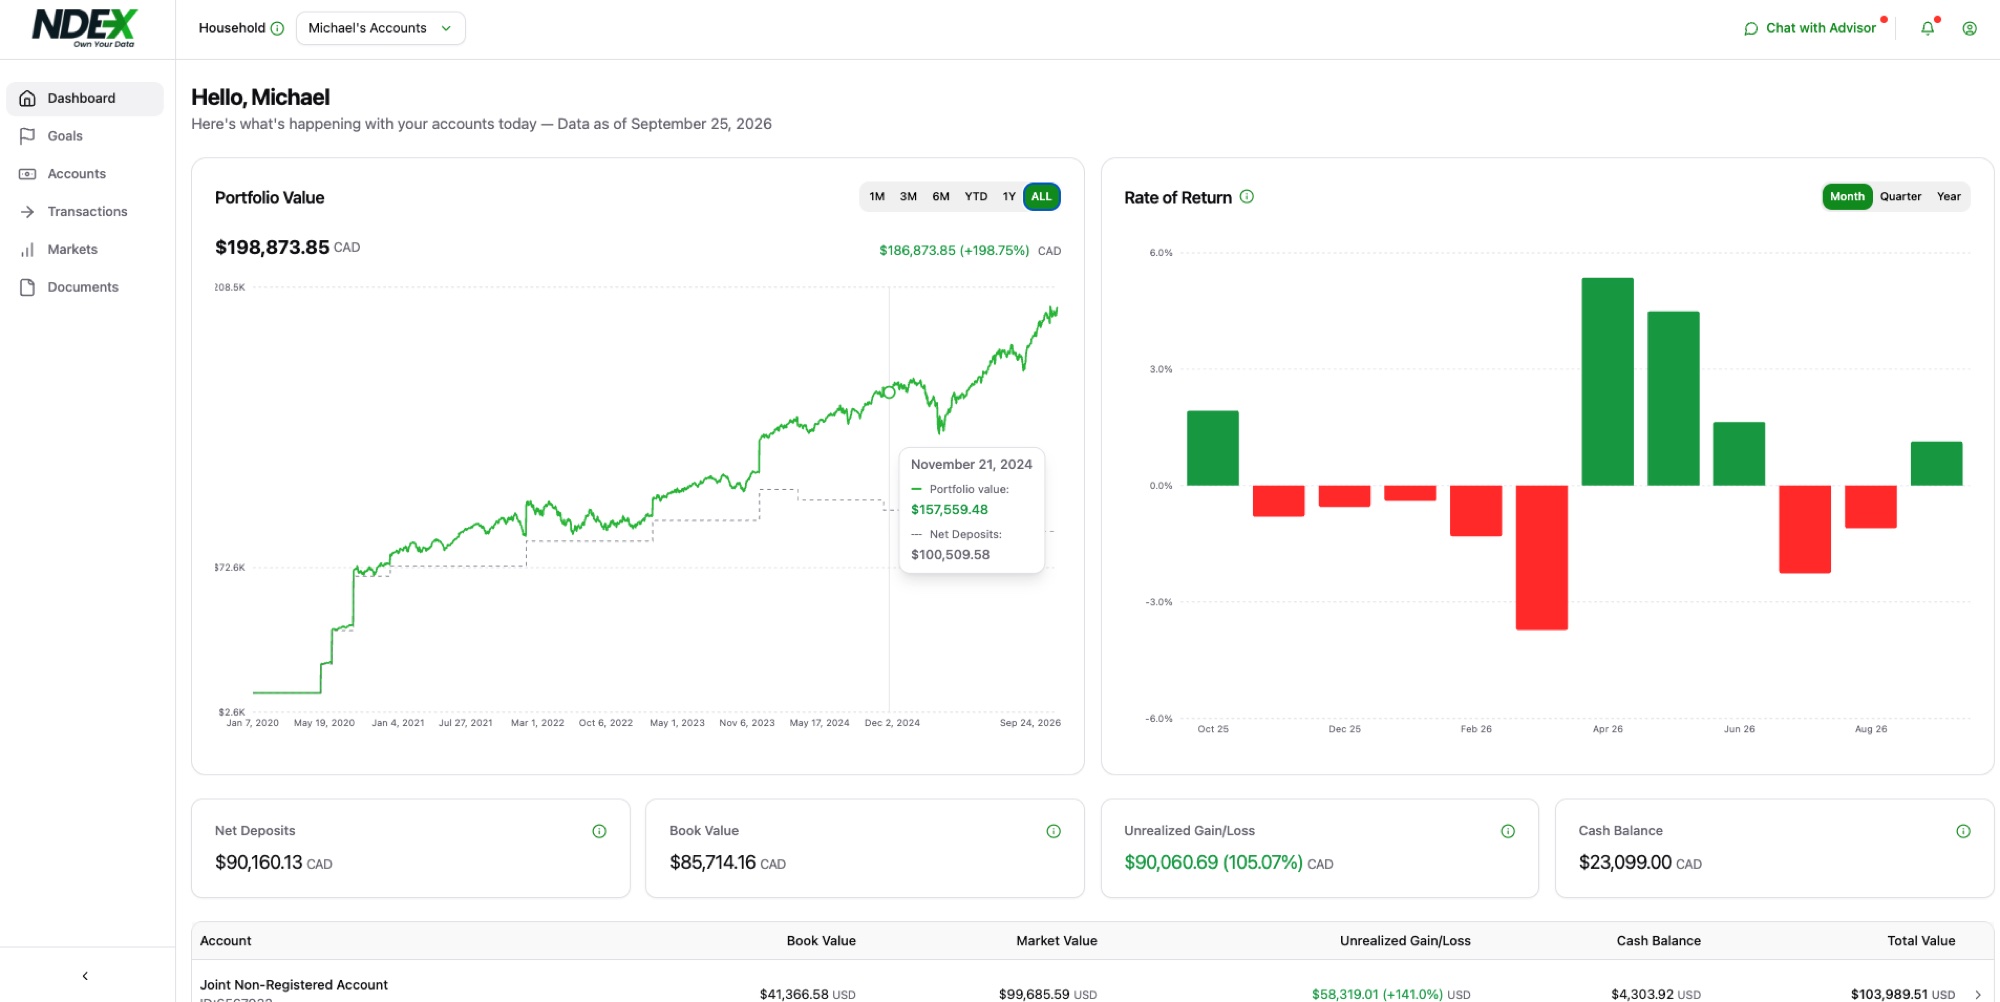
Task: Click the chart marker at November 21, 2024
Action: pos(889,392)
